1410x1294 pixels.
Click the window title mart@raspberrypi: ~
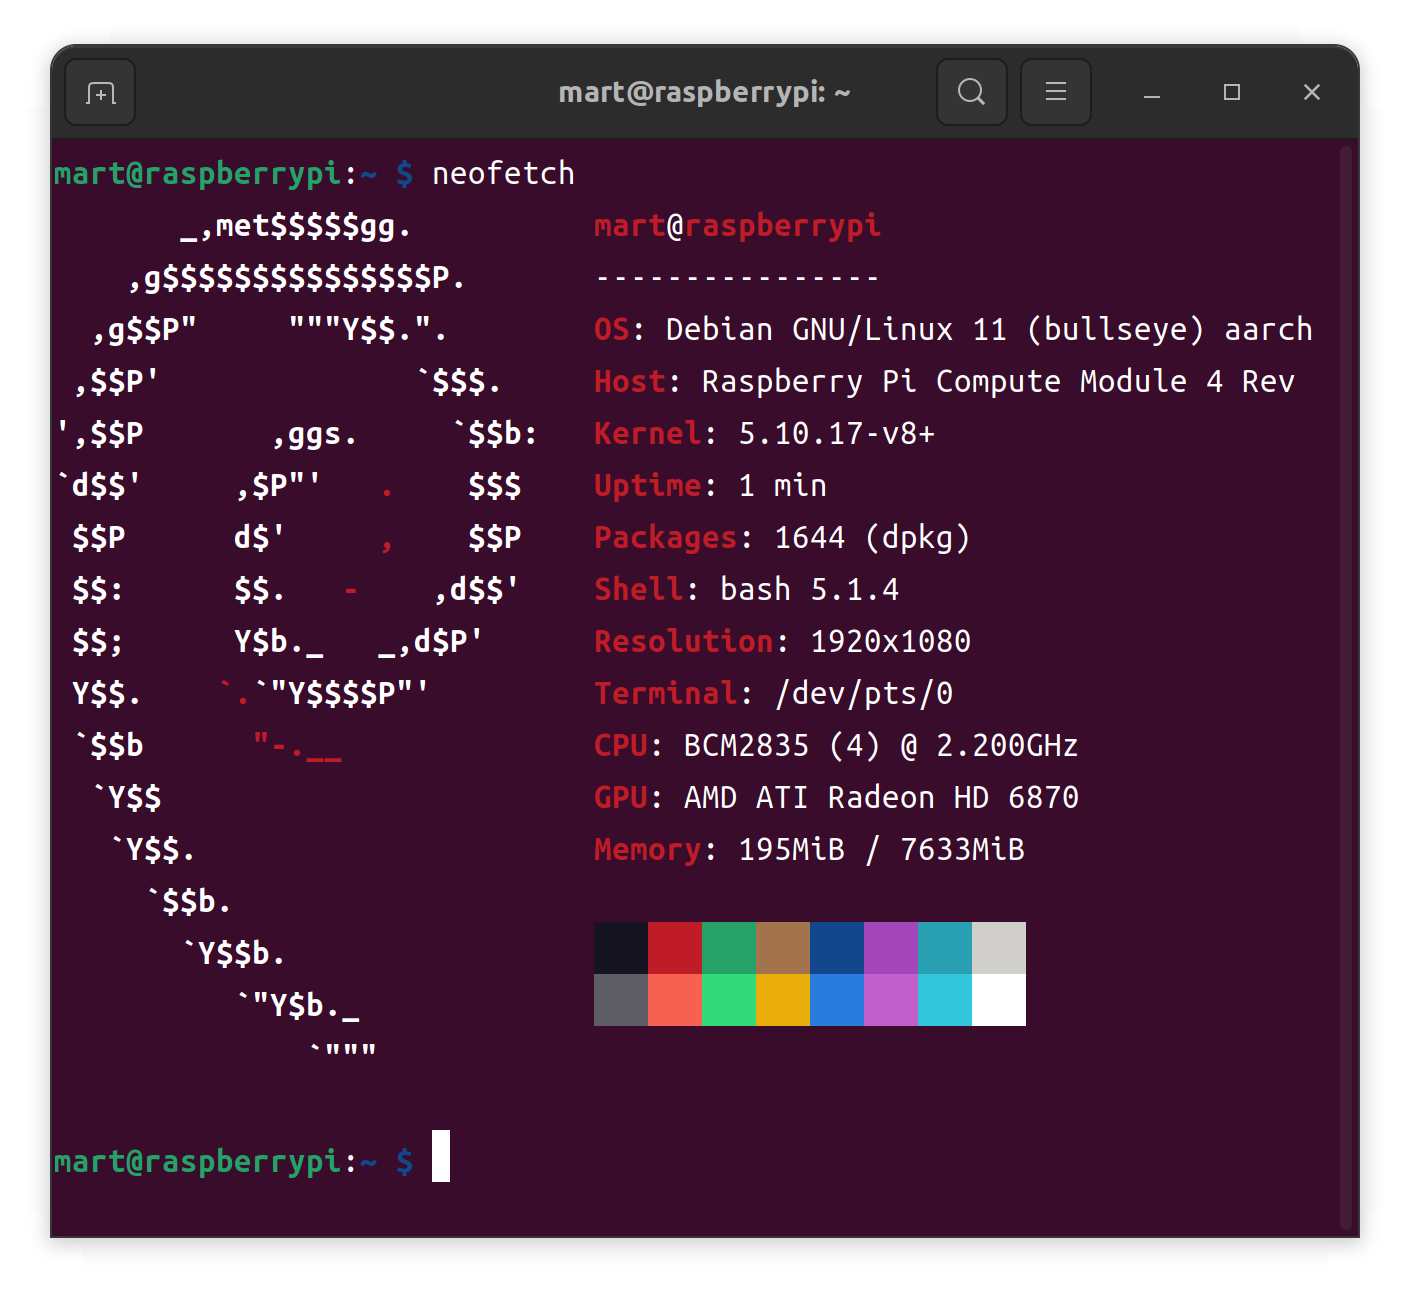click(x=704, y=93)
